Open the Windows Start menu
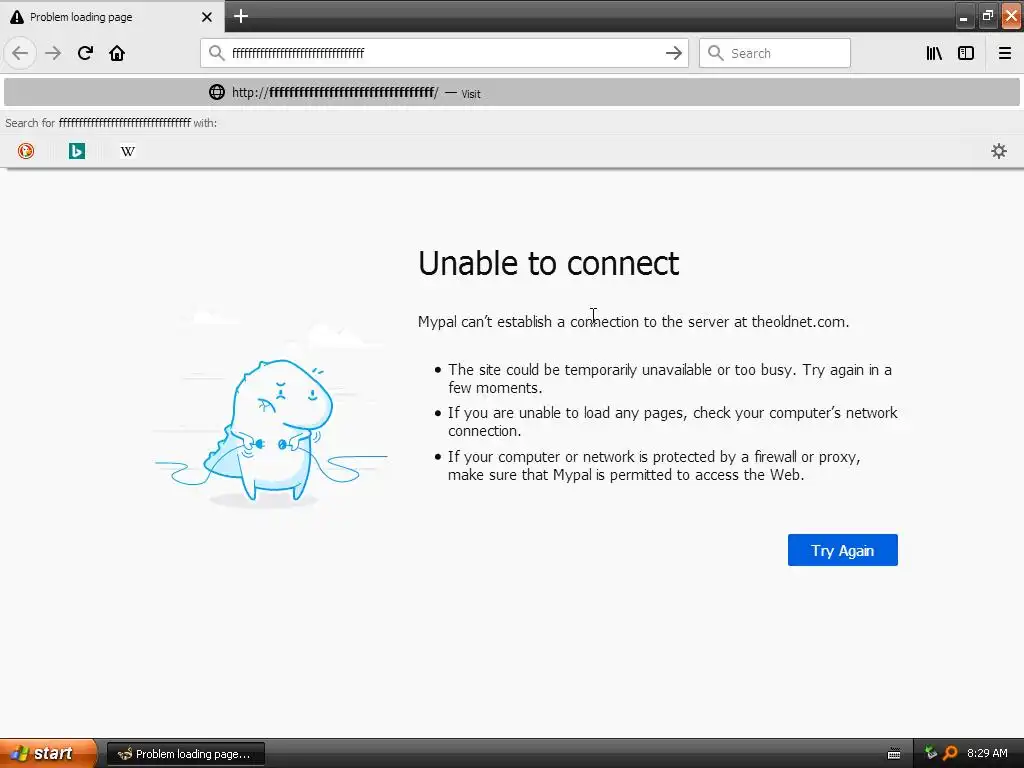This screenshot has height=768, width=1024. point(48,754)
